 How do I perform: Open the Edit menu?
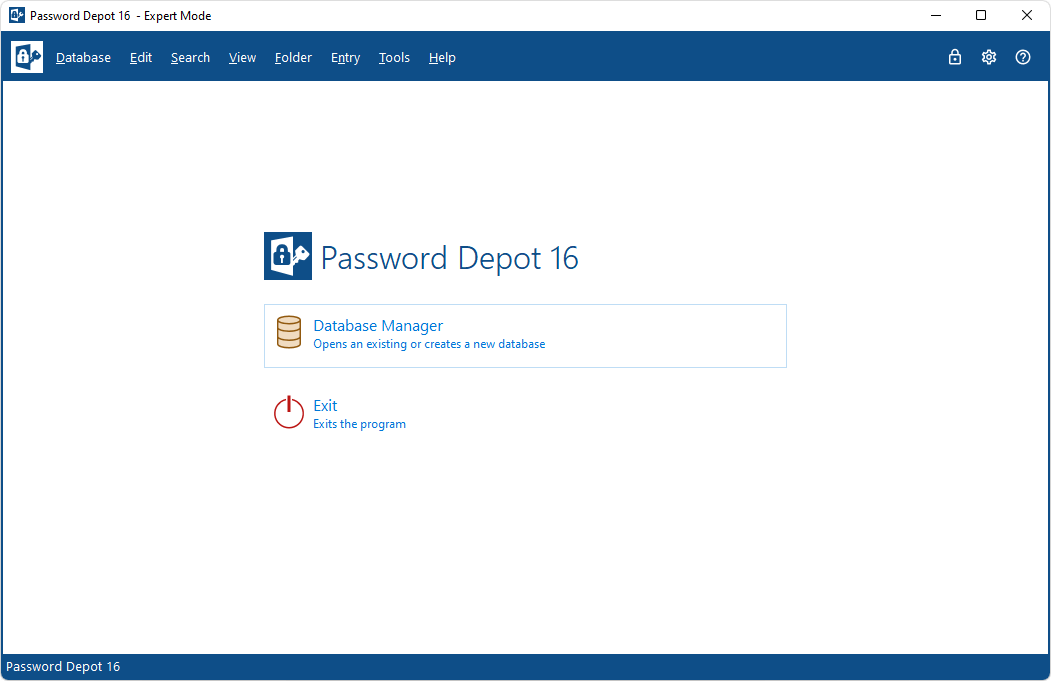pos(141,58)
